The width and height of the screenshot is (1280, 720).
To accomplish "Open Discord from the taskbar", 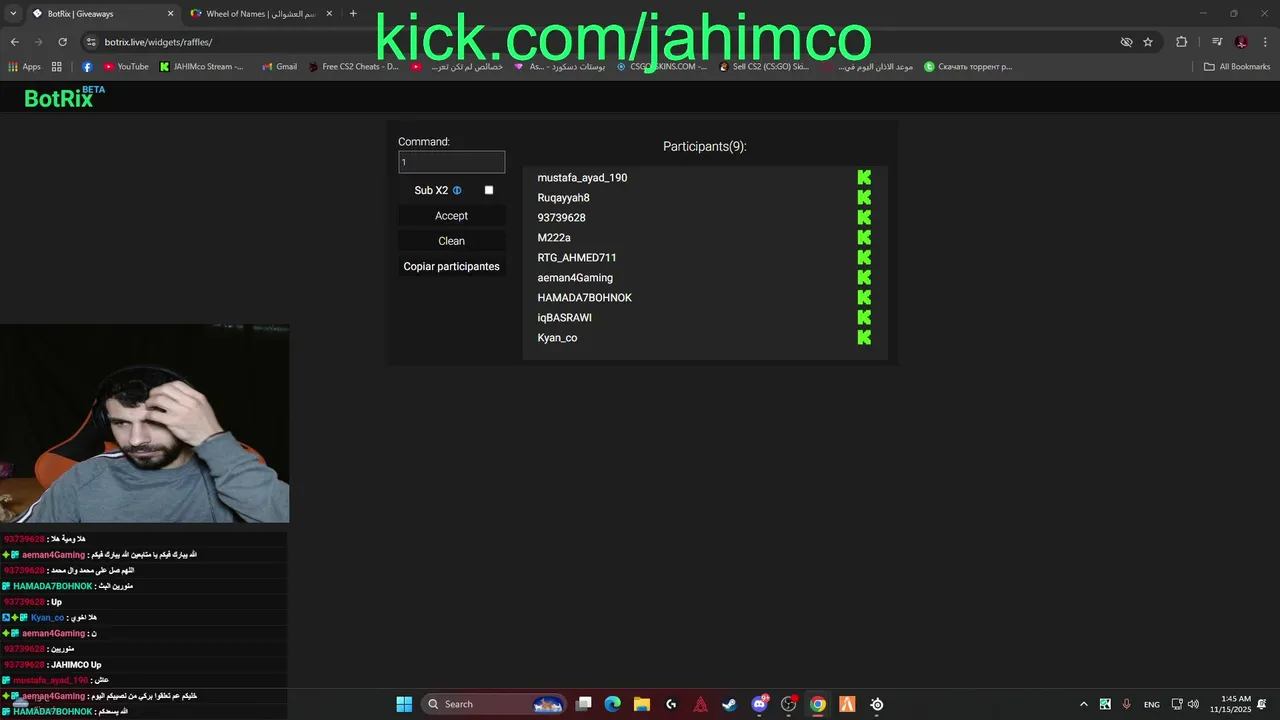I will click(760, 704).
